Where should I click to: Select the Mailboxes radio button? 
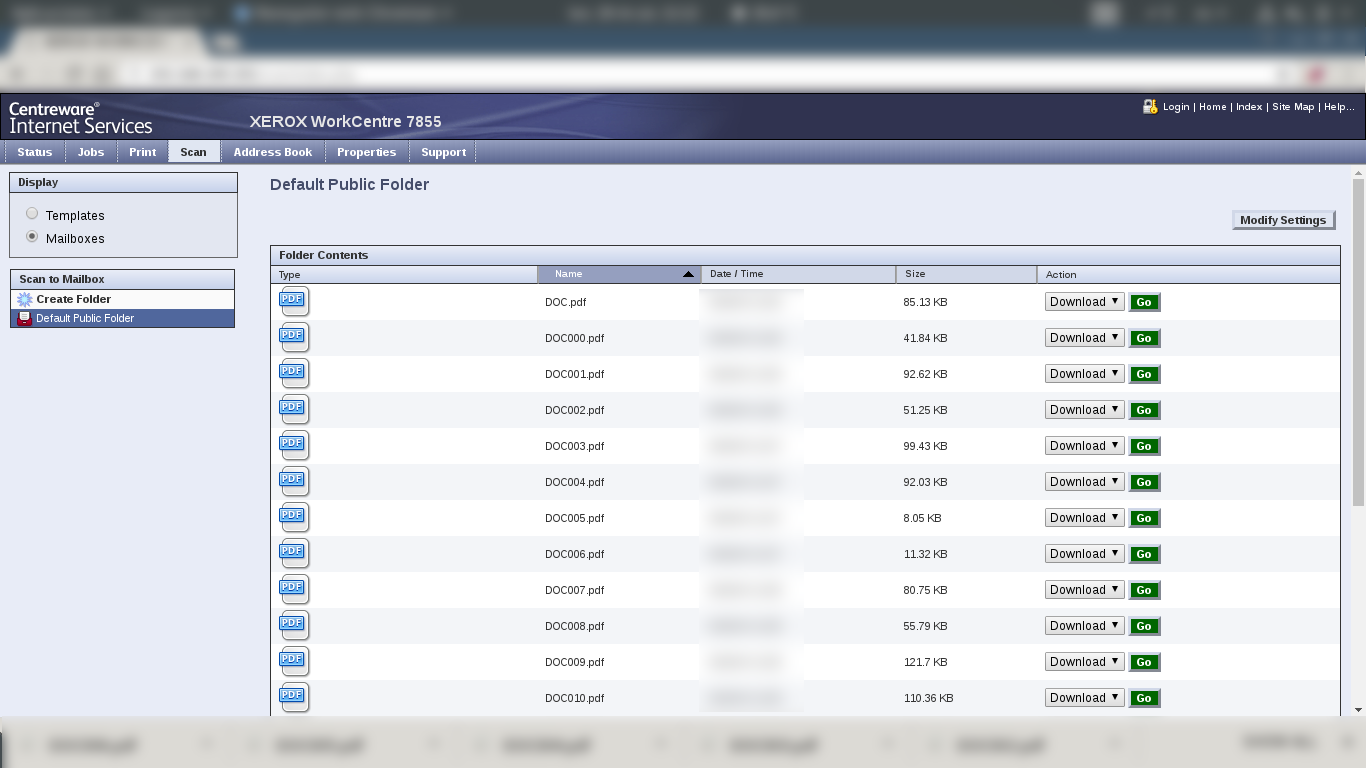32,237
